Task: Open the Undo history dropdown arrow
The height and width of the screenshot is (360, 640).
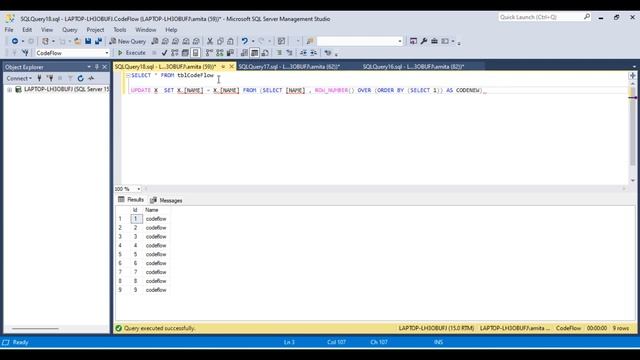Action: pos(253,41)
